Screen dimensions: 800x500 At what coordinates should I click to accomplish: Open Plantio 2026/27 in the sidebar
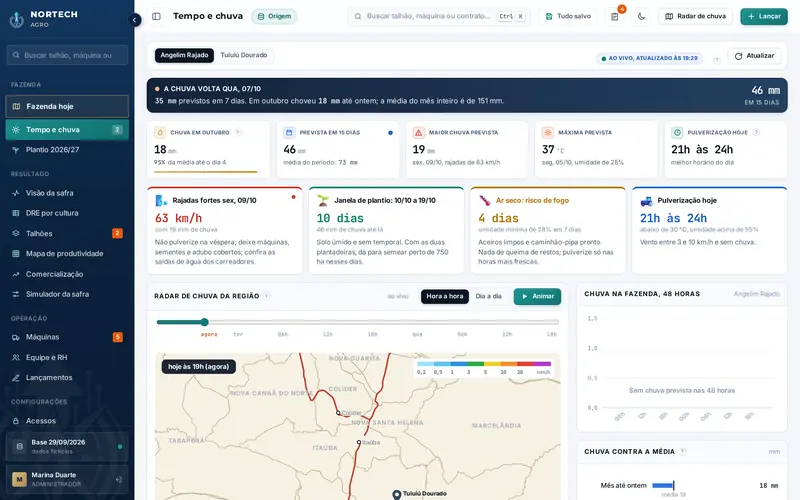click(67, 149)
